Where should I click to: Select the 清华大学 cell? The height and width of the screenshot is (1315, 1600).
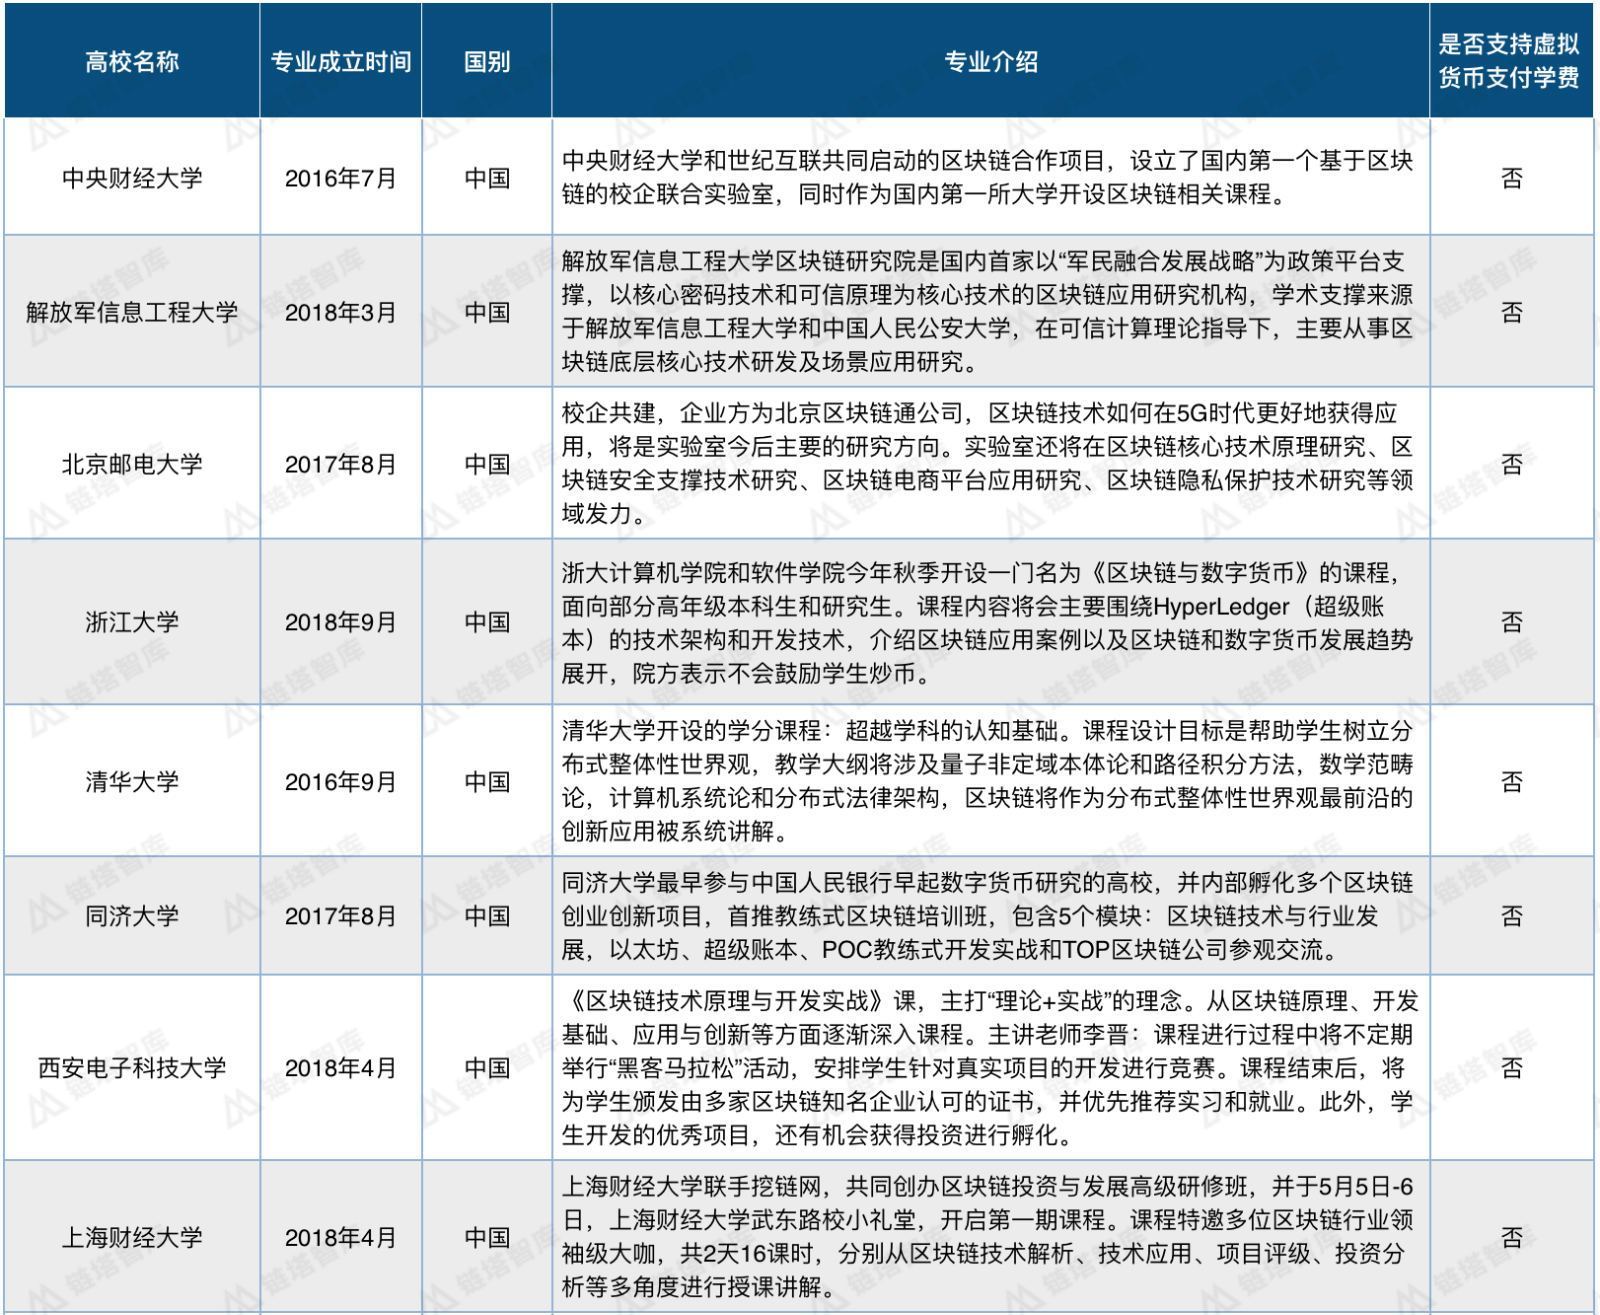click(132, 781)
